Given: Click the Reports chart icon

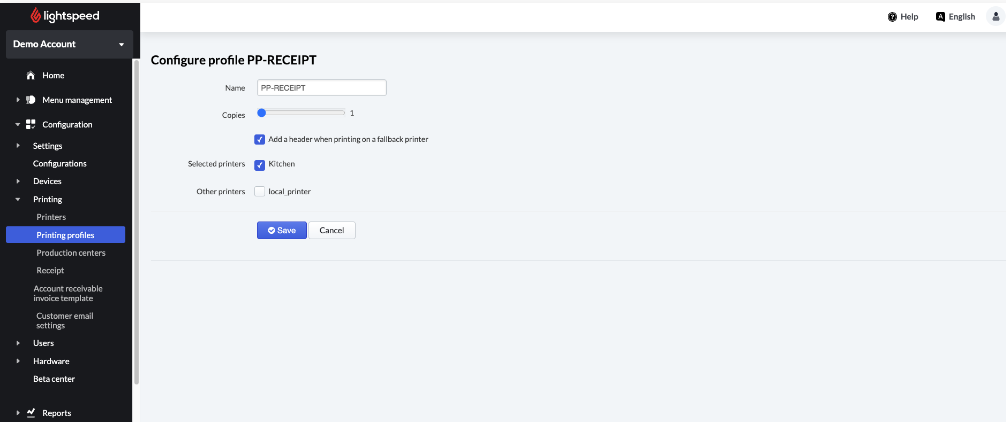Looking at the screenshot, I should (31, 412).
